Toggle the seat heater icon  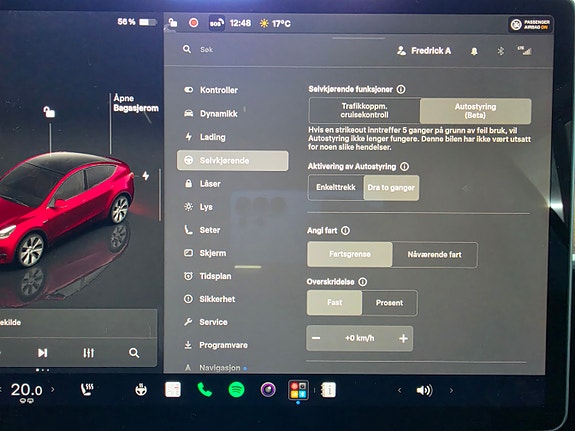pos(87,390)
